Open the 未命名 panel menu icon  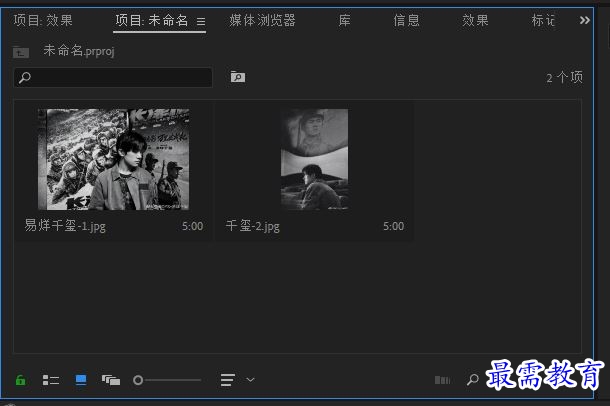pyautogui.click(x=201, y=21)
